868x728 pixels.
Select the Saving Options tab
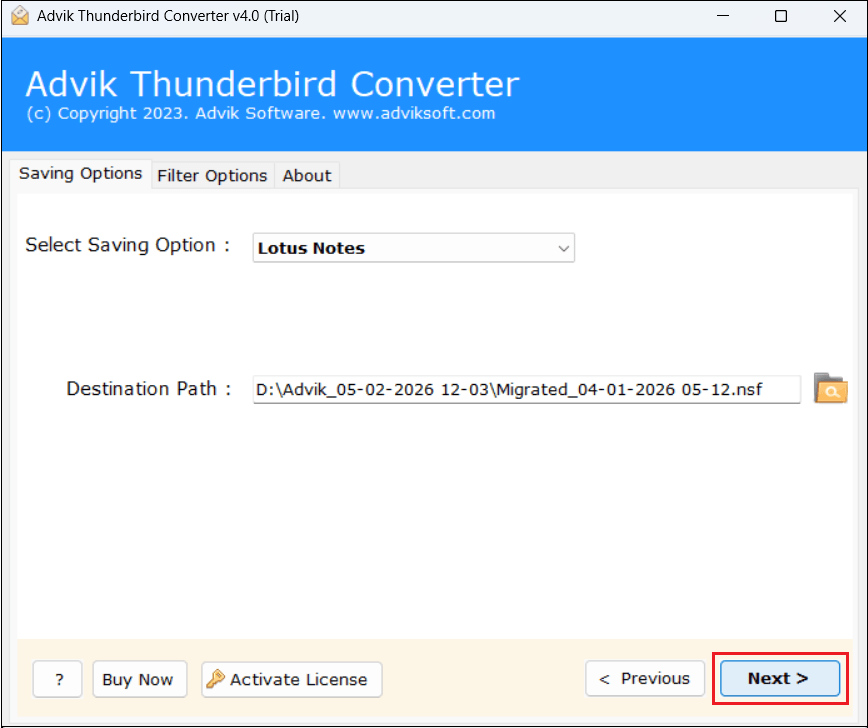[x=81, y=174]
